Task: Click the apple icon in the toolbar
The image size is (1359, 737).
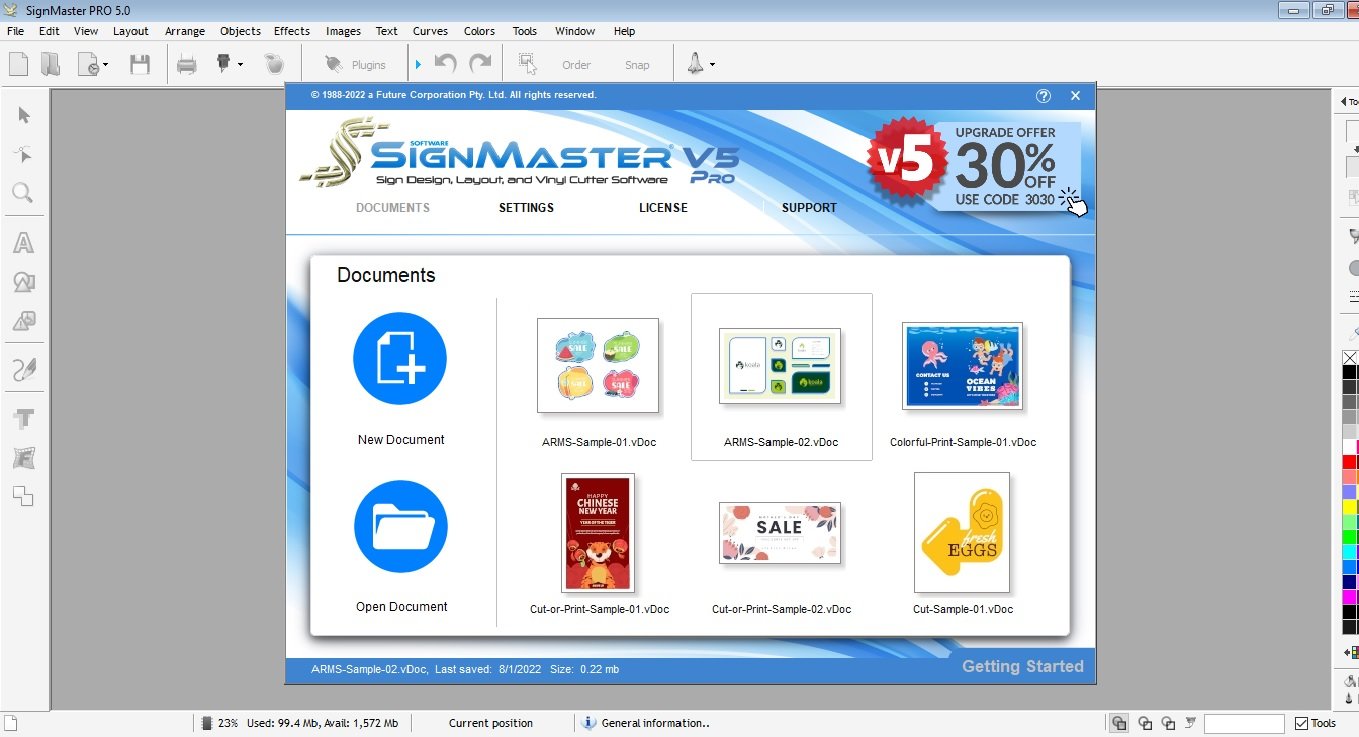Action: (273, 64)
